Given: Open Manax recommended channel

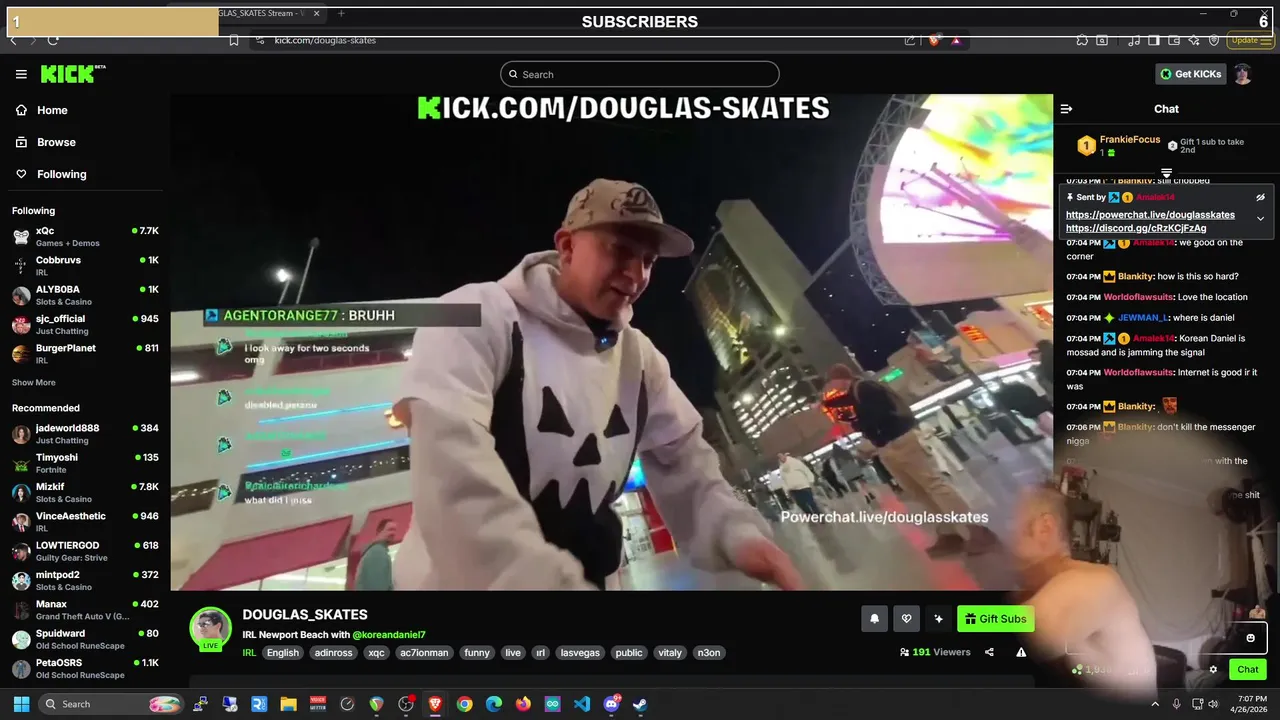Looking at the screenshot, I should point(85,610).
